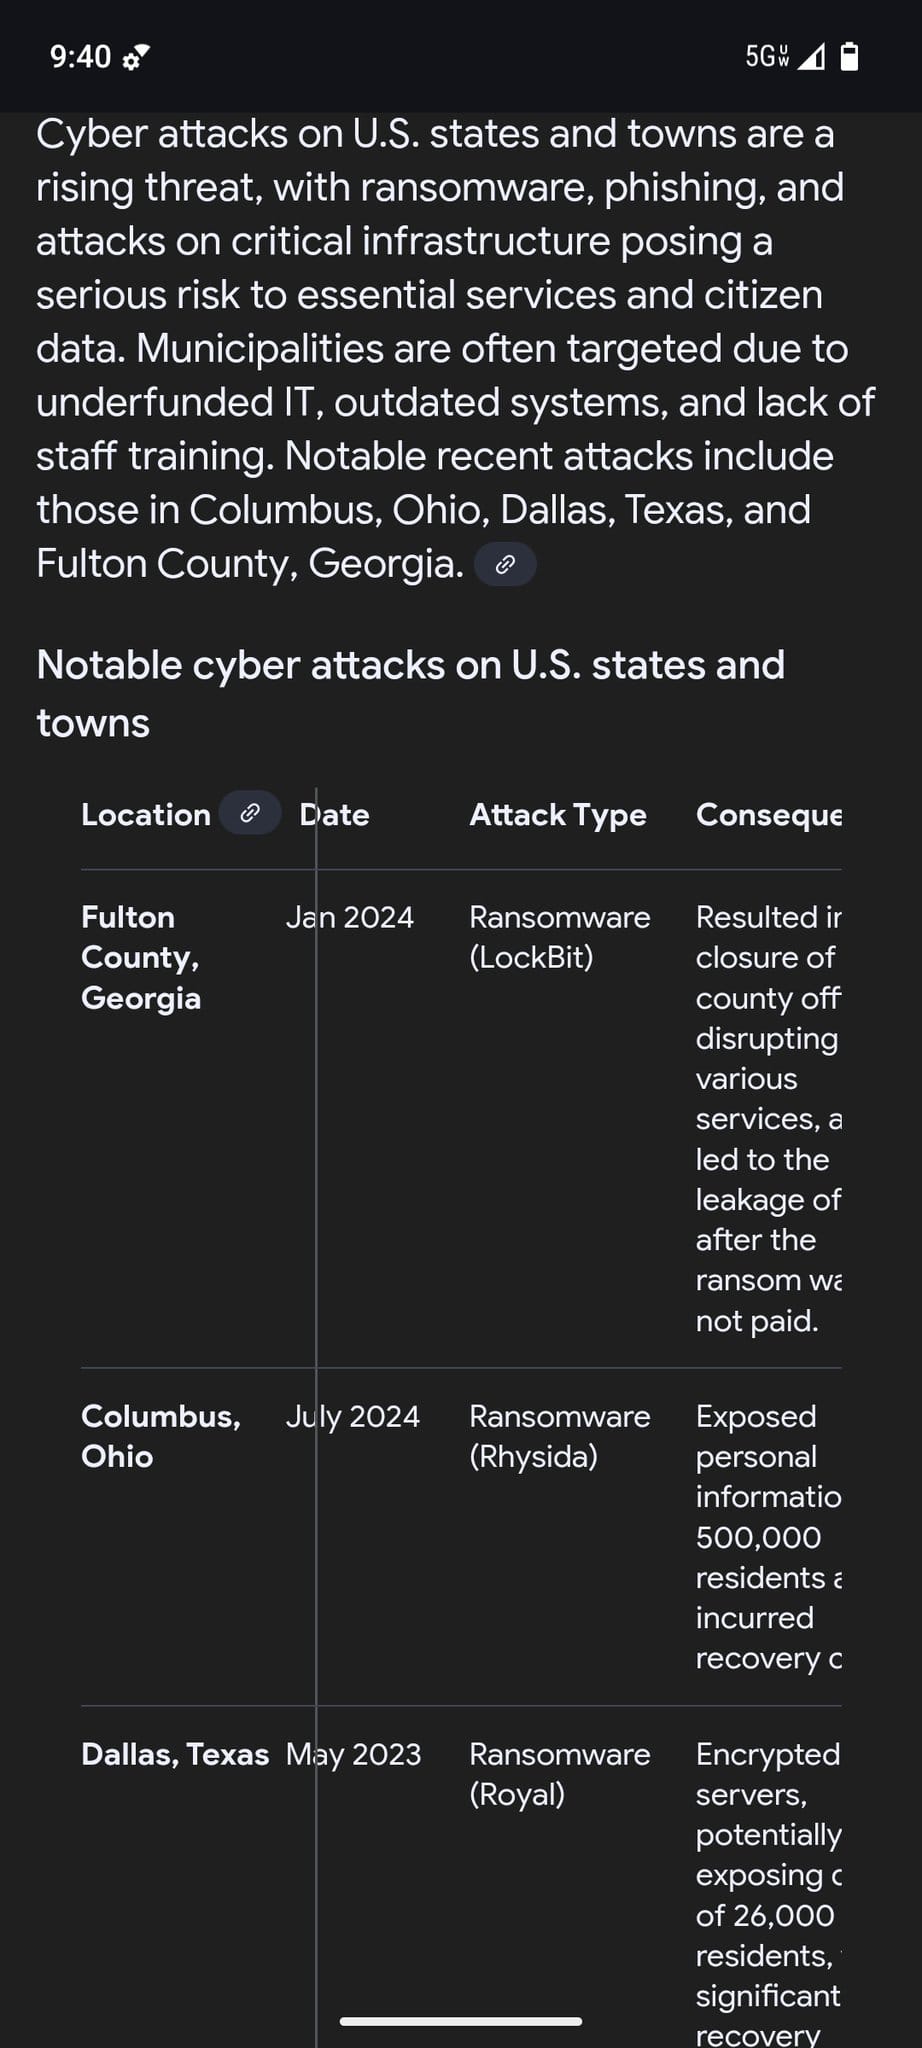
Task: Select the Attack Type column header
Action: (558, 815)
